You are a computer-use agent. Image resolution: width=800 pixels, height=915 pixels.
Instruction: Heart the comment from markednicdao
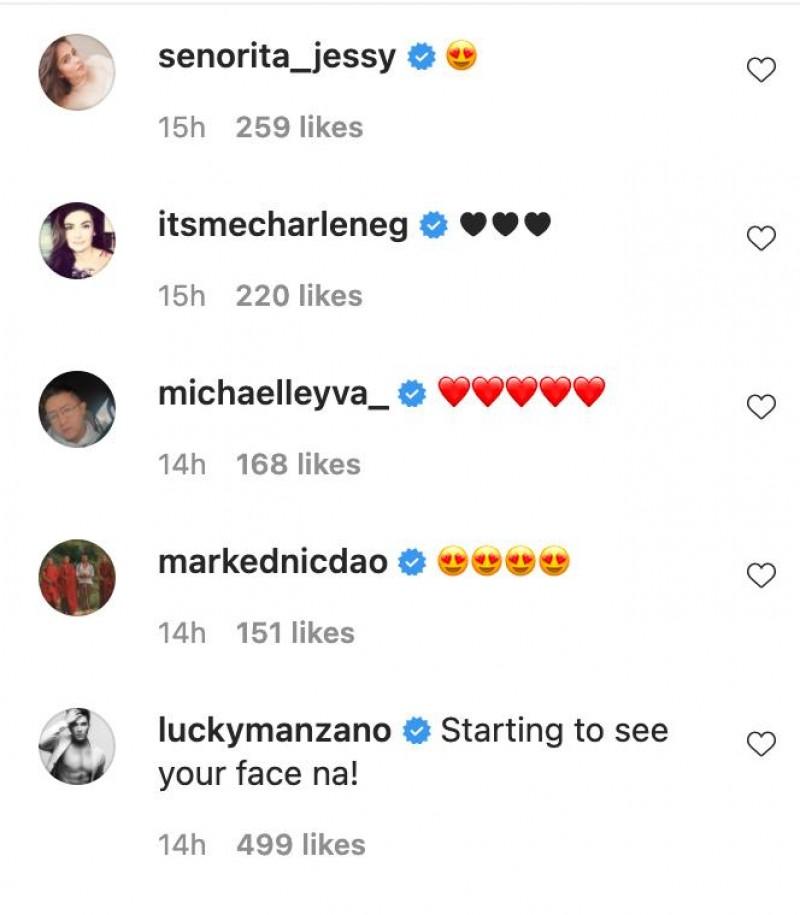762,576
